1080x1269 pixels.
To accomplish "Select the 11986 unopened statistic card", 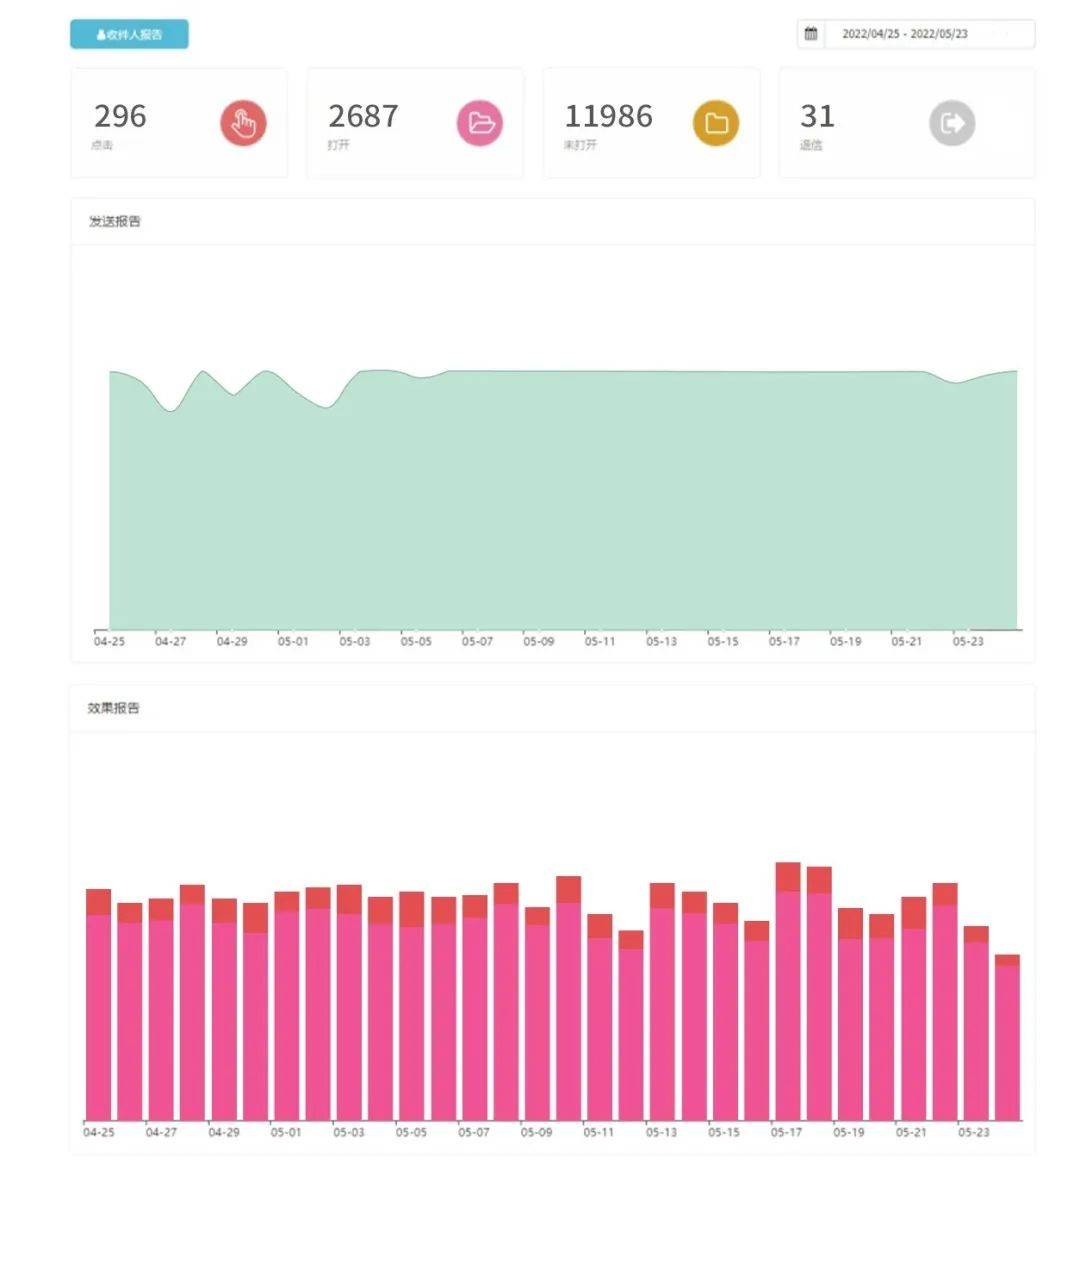I will pyautogui.click(x=651, y=123).
